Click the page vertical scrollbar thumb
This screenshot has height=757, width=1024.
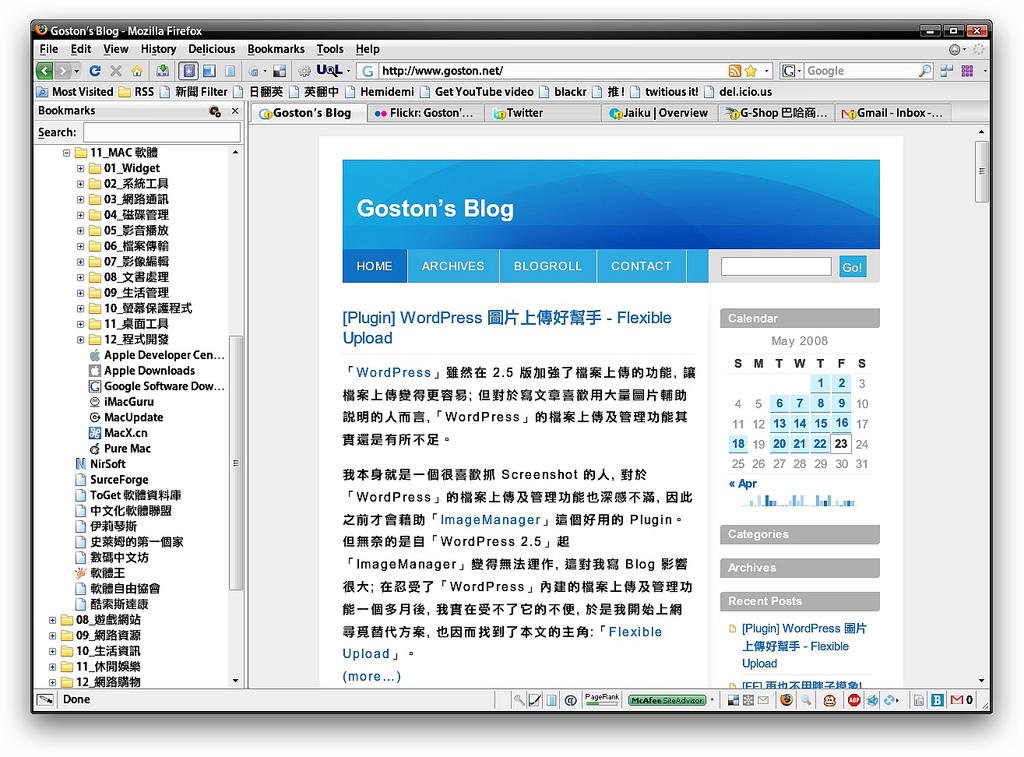pyautogui.click(x=981, y=172)
